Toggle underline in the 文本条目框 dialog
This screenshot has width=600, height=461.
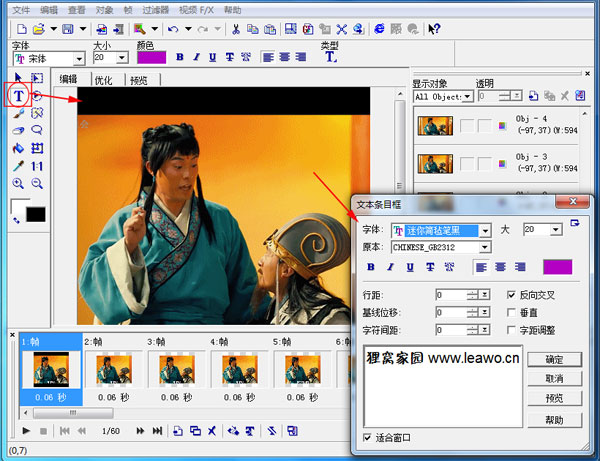410,267
